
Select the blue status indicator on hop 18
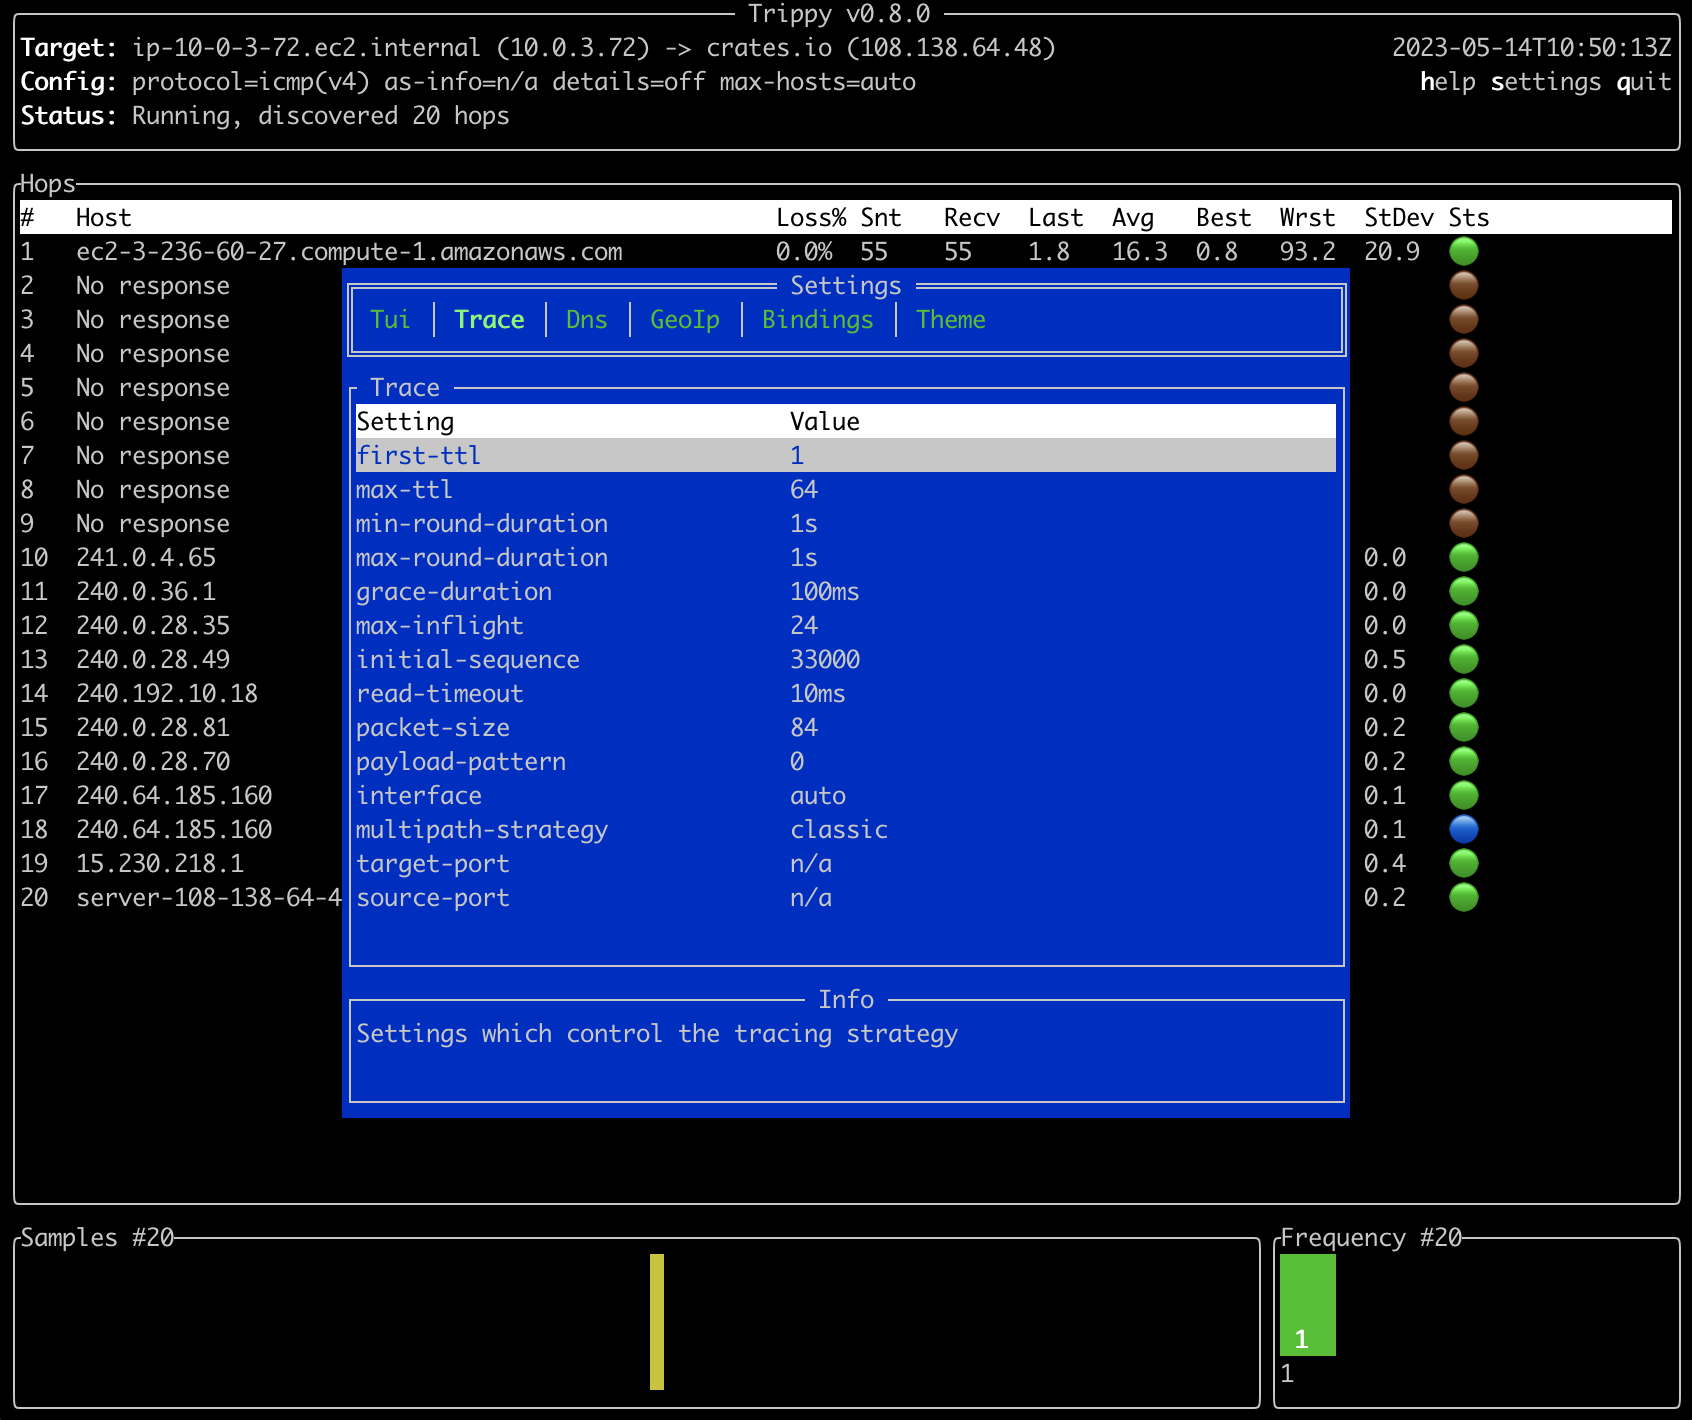pos(1464,829)
